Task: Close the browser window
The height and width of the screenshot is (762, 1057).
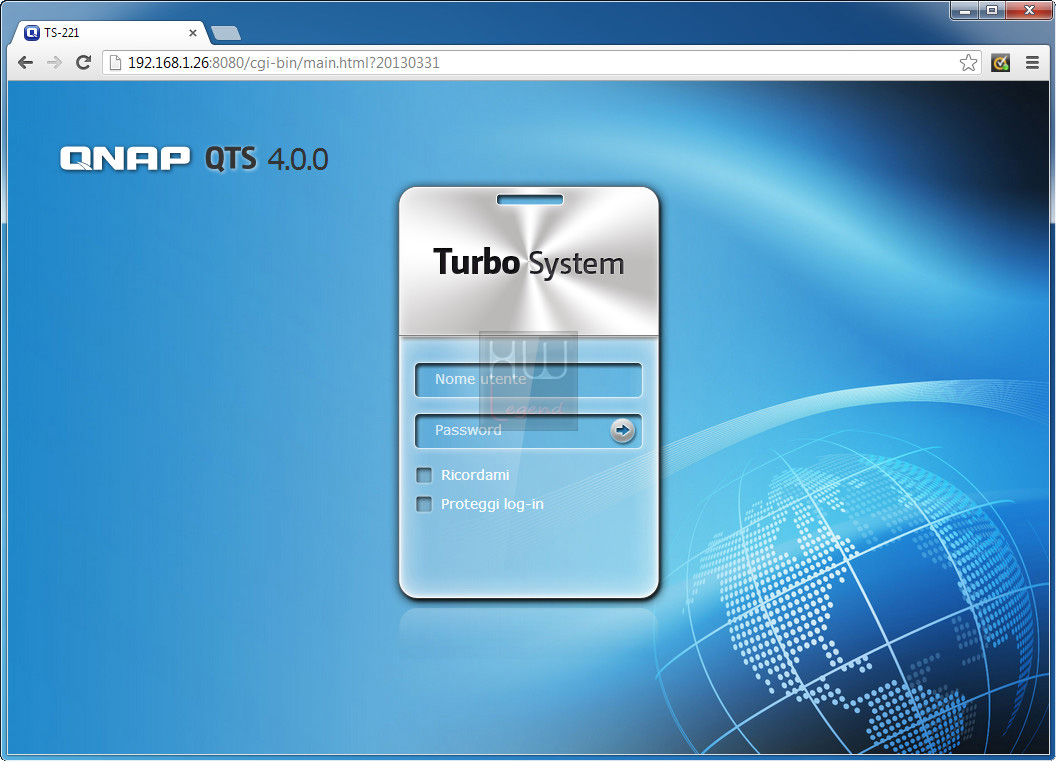Action: pyautogui.click(x=1029, y=9)
